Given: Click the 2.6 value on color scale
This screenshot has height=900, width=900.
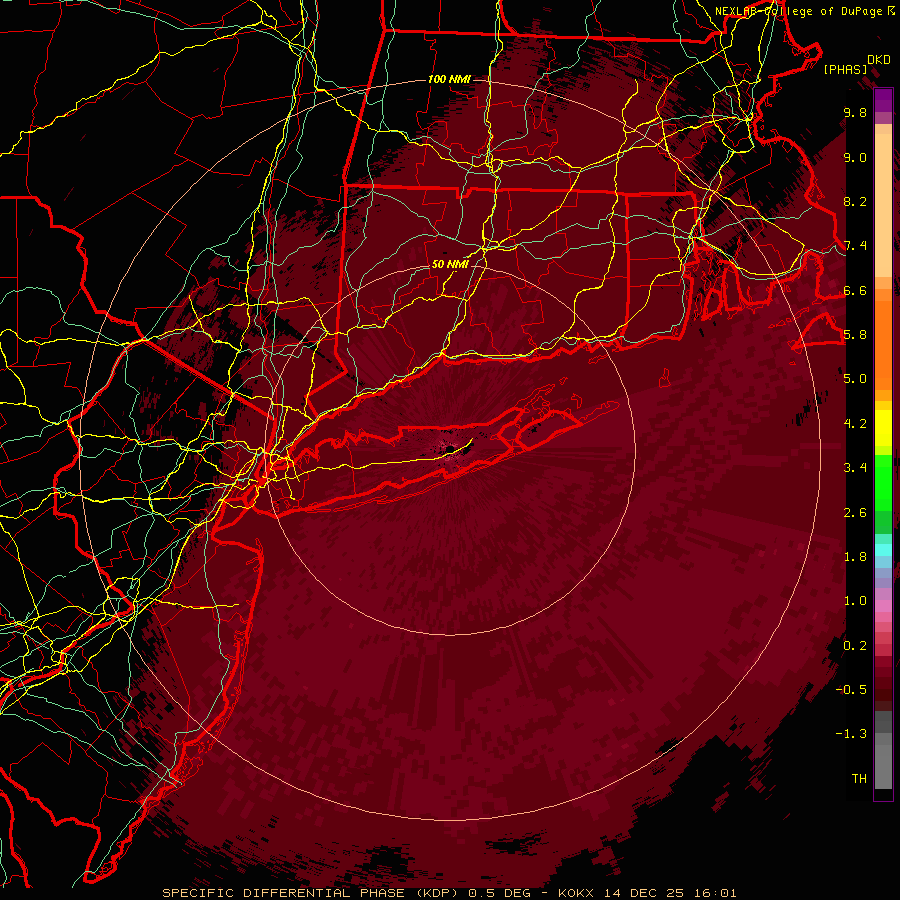Looking at the screenshot, I should pos(855,512).
